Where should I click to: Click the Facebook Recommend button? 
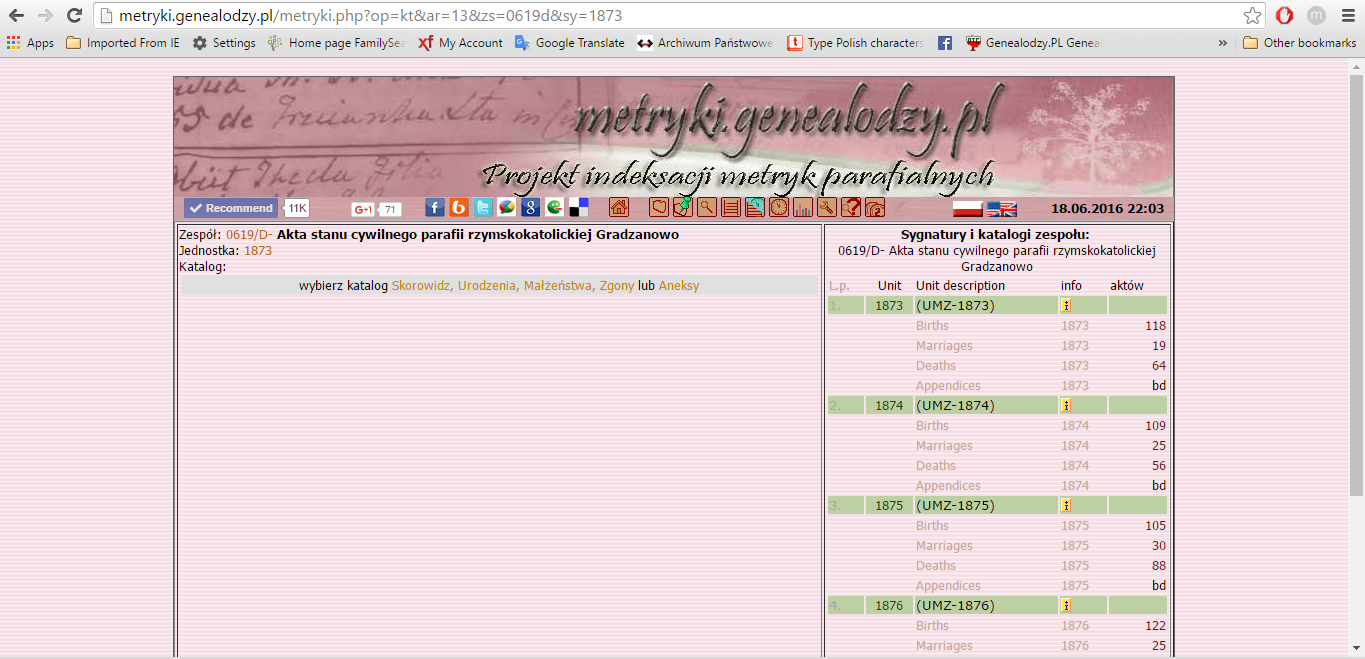coord(232,208)
